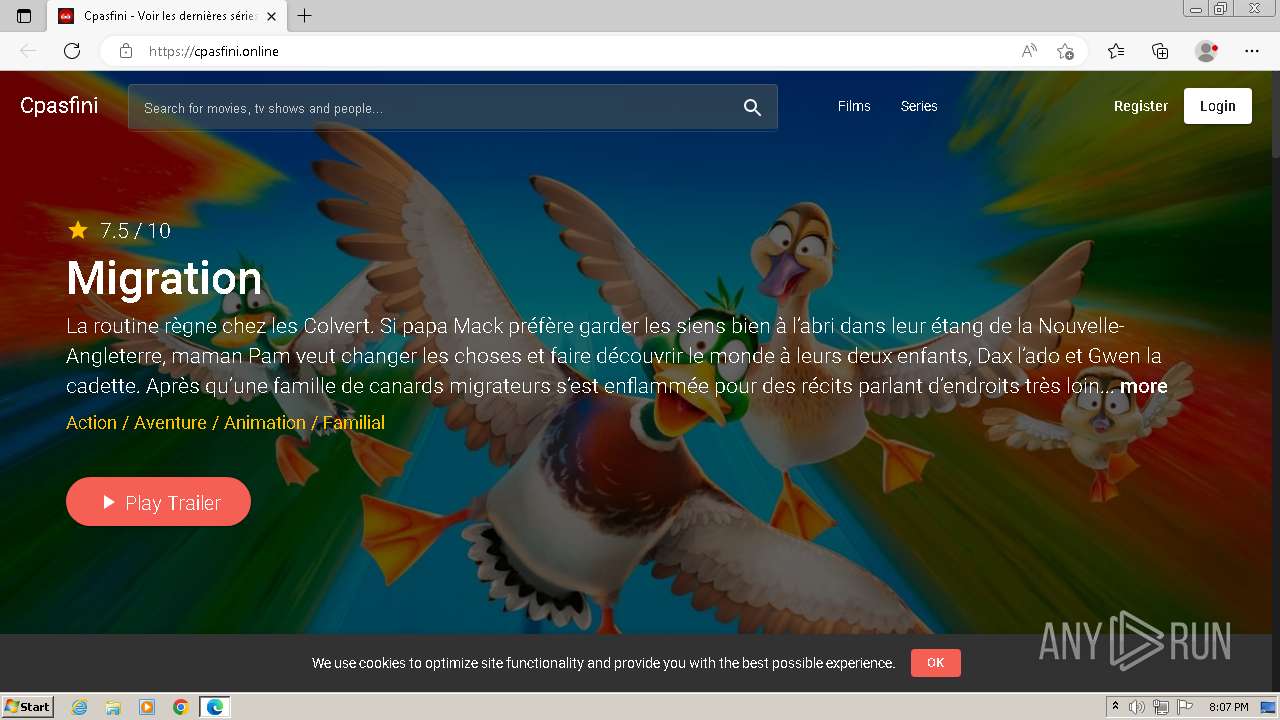Open the Start menu
The width and height of the screenshot is (1280, 720).
[x=28, y=707]
